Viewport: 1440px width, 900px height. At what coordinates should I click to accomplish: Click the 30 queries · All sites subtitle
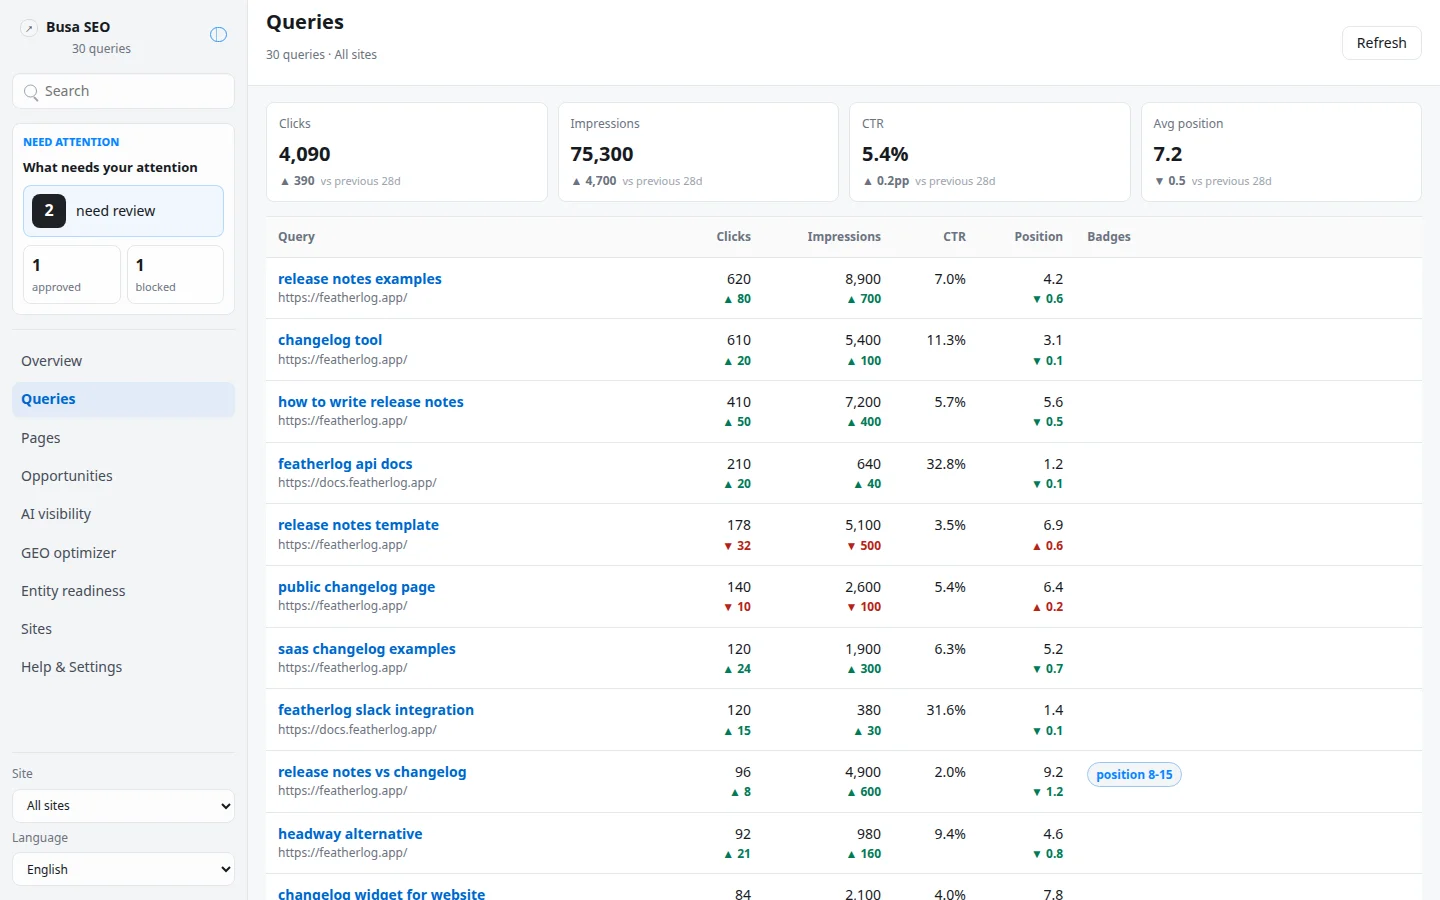pos(321,55)
